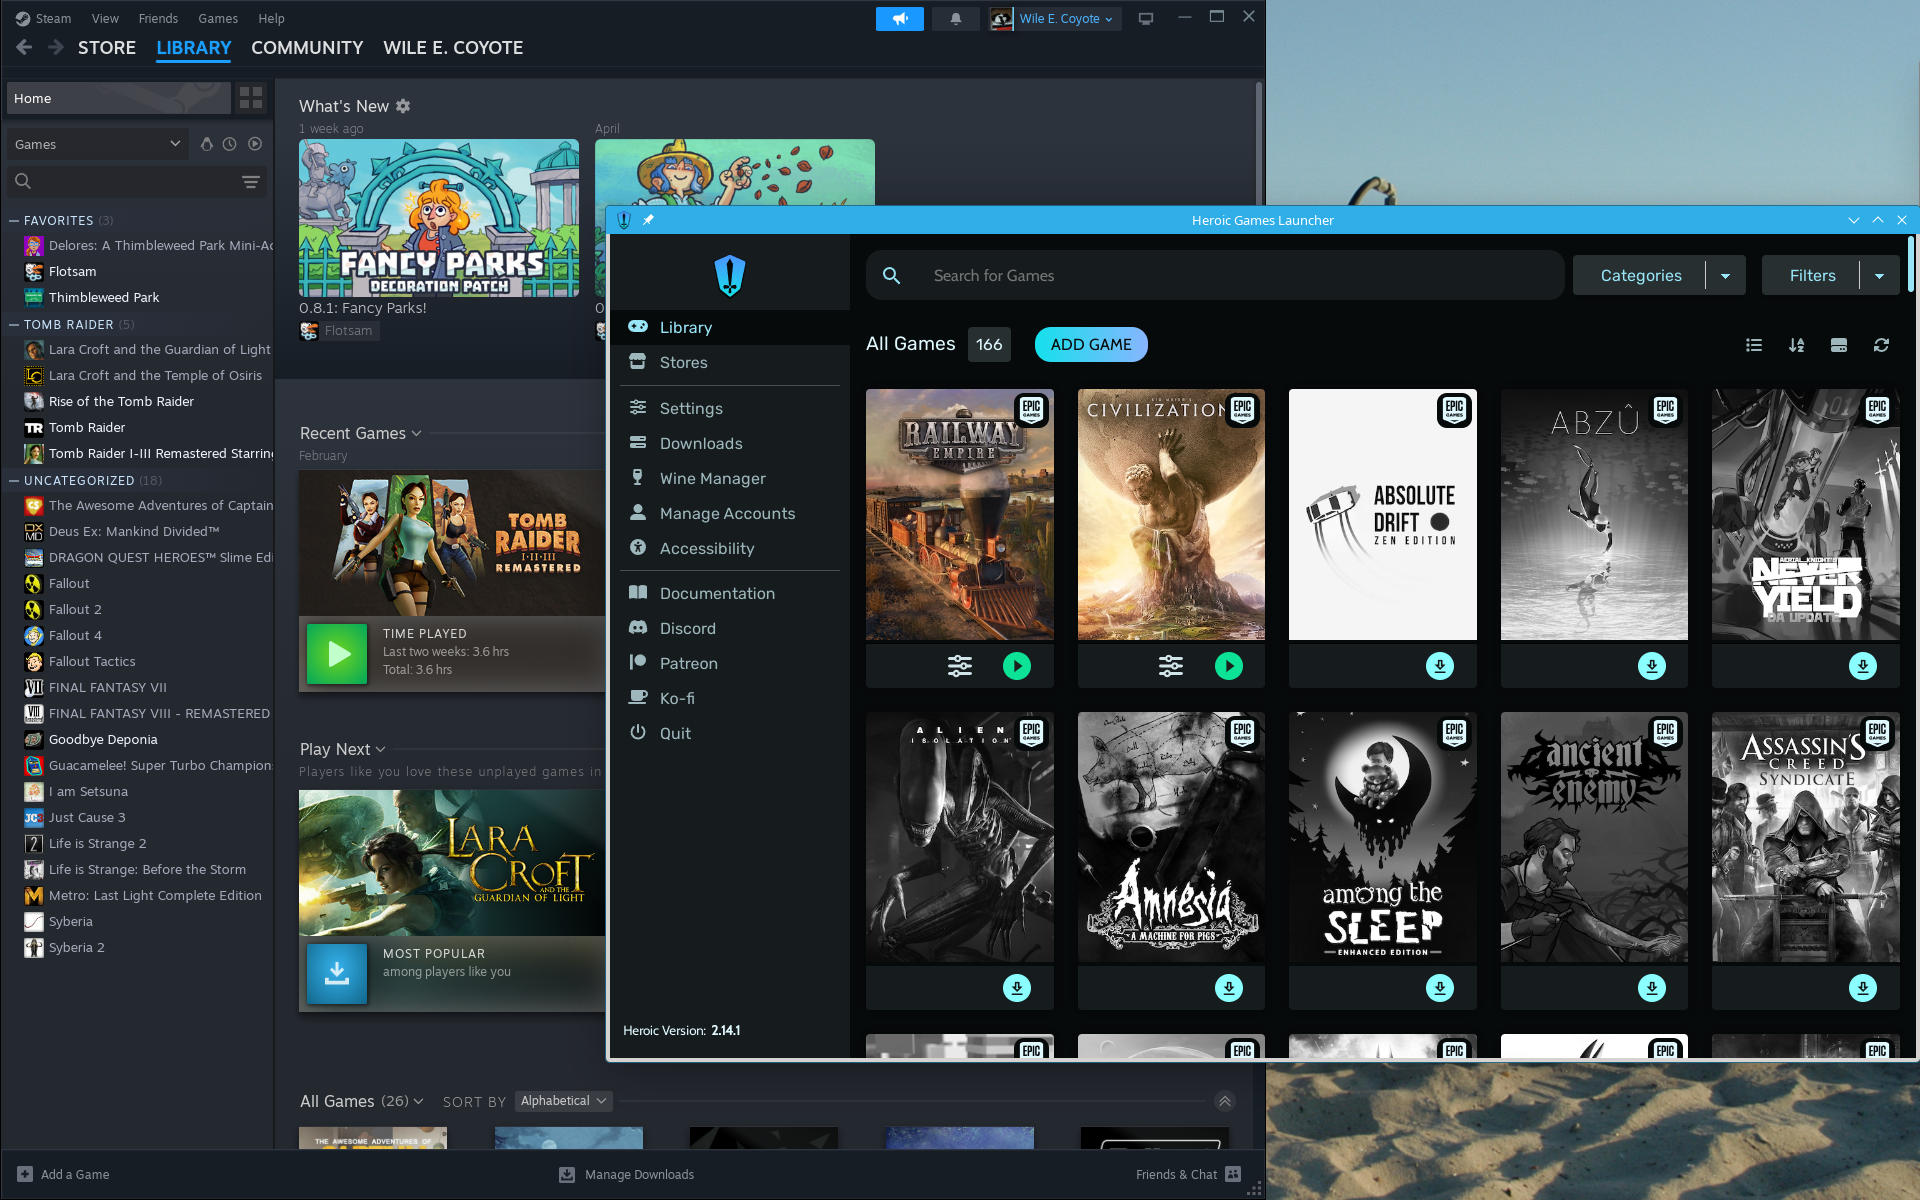Install Lara Croft Guardian of Light download button

337,973
